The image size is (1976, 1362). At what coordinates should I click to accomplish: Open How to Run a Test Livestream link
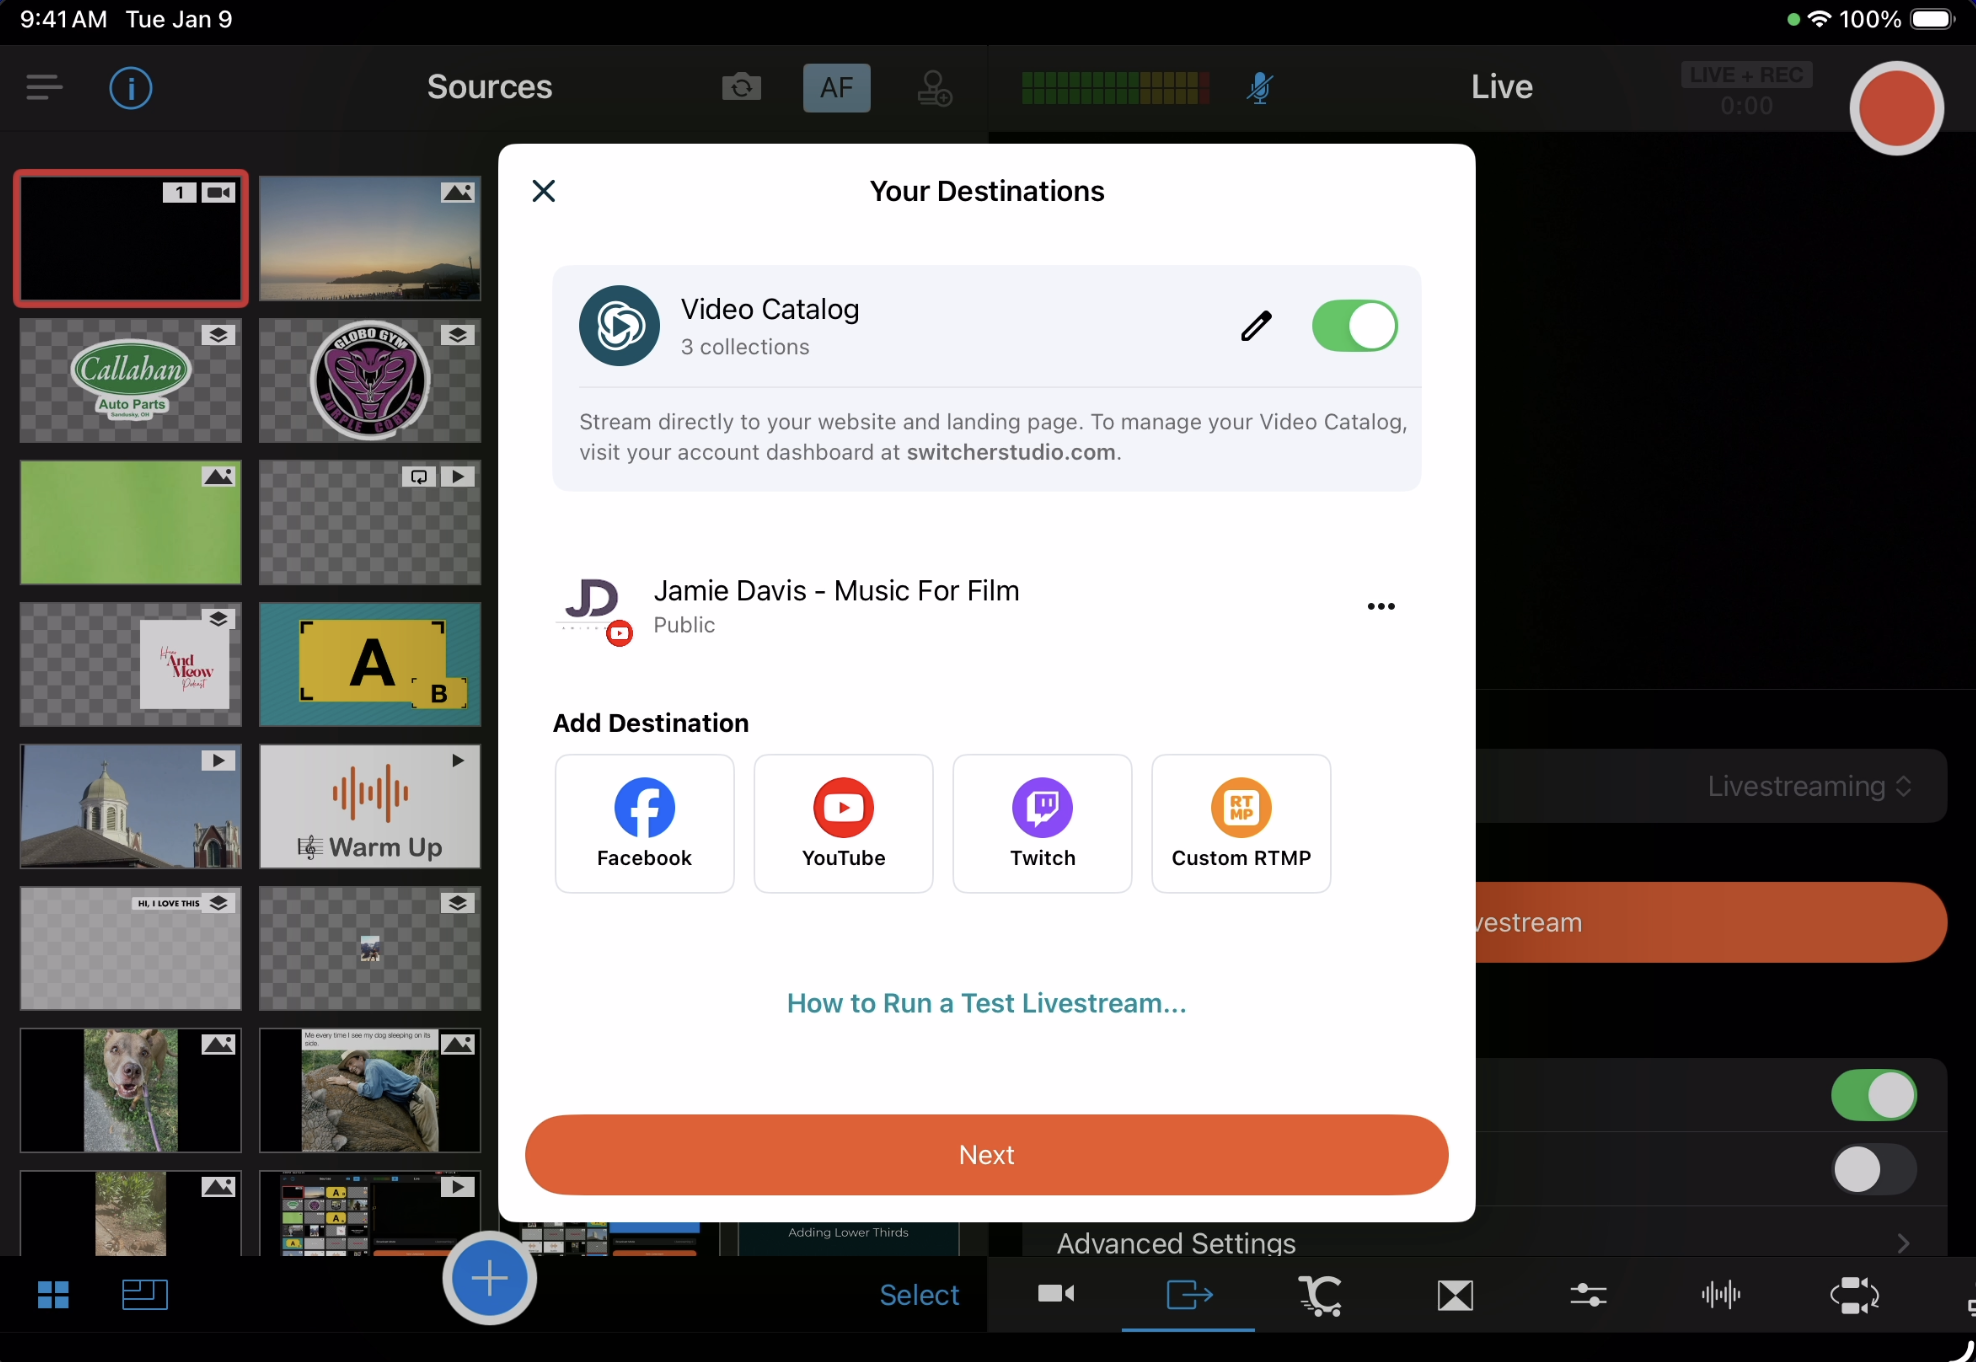[x=986, y=1003]
